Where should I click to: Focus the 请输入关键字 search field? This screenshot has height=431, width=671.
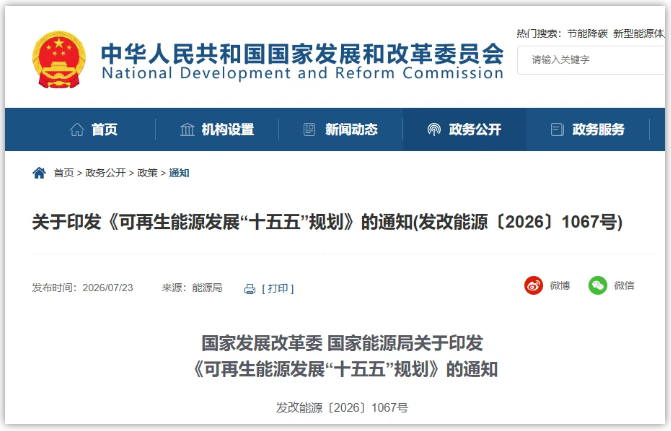point(592,60)
